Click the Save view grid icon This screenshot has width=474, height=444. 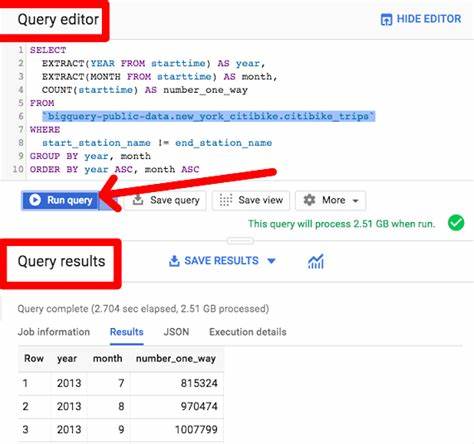[226, 200]
